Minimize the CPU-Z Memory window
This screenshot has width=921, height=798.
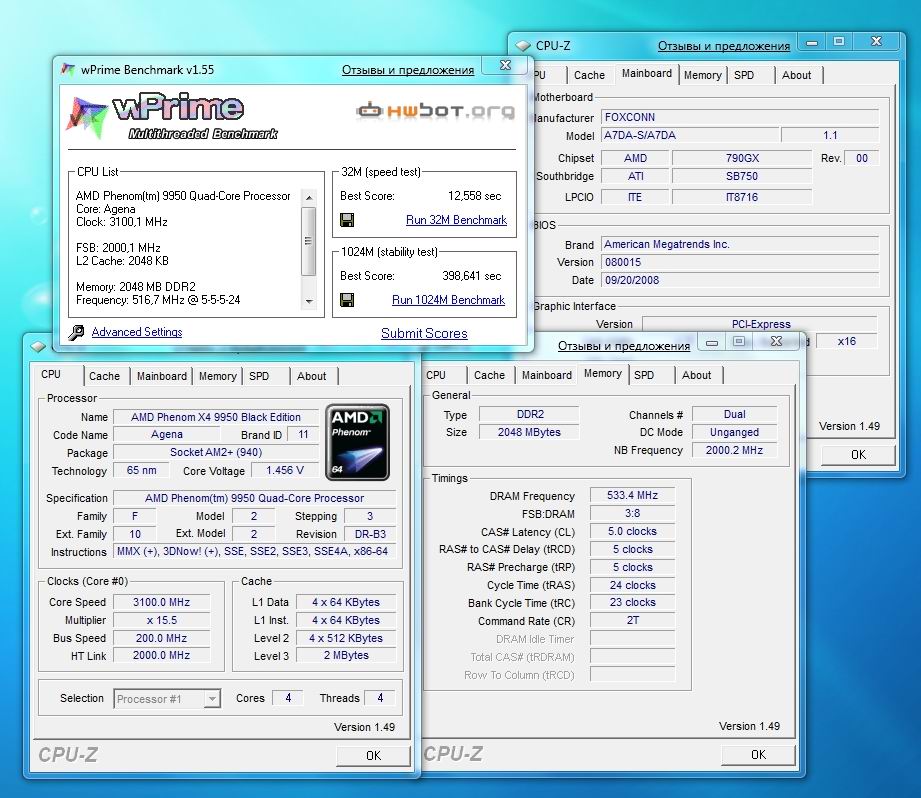coord(711,342)
